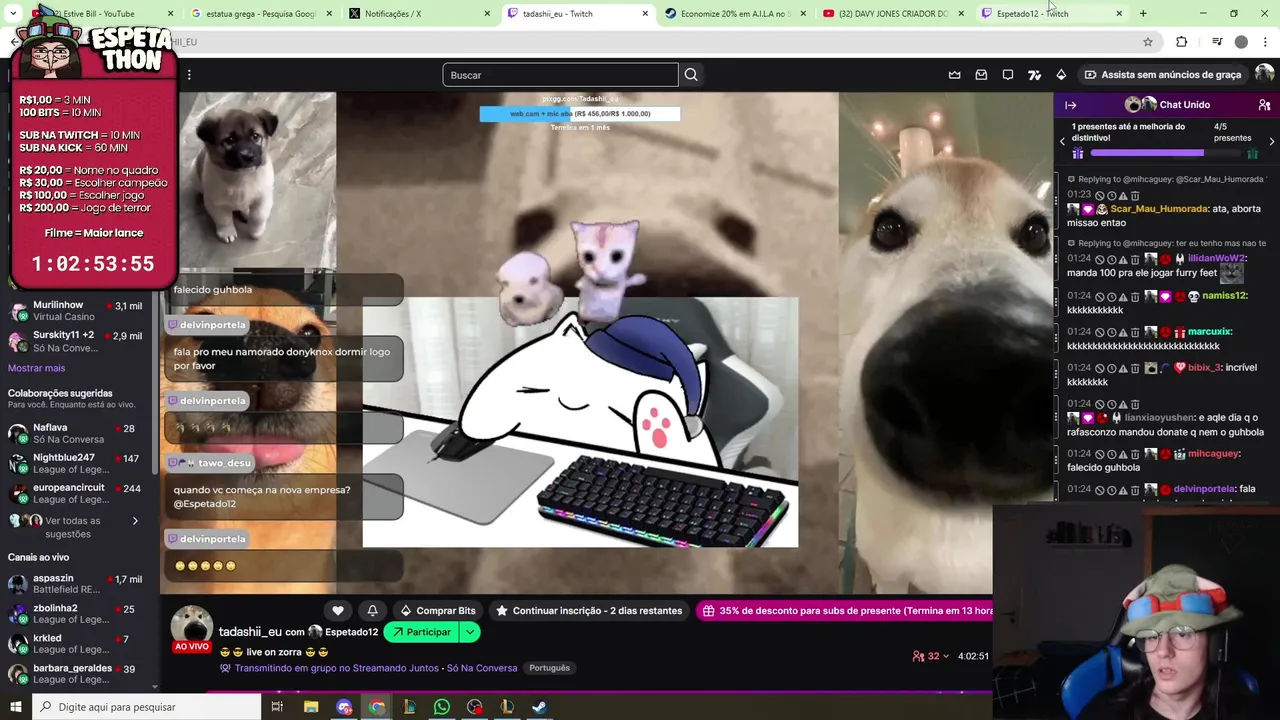Image resolution: width=1280 pixels, height=720 pixels.
Task: Open the user profile avatar menu
Action: [1264, 75]
